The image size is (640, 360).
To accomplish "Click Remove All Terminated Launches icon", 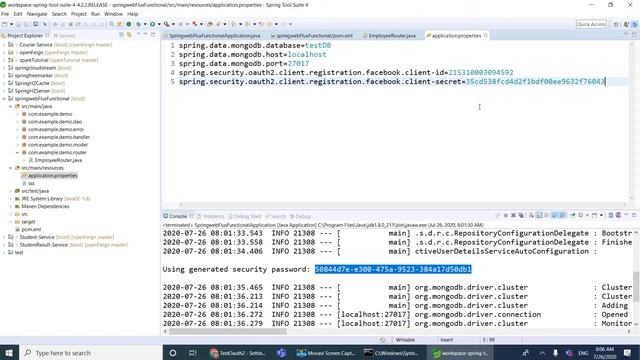I will [521, 215].
